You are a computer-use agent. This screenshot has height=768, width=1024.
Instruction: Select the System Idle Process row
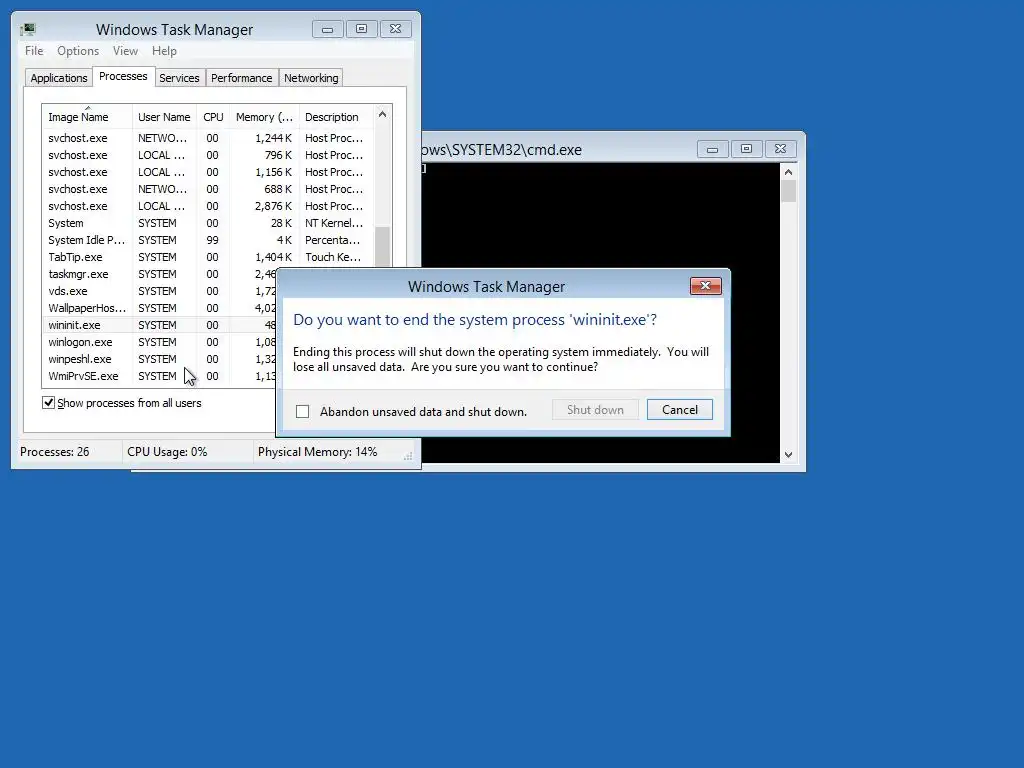tap(208, 240)
